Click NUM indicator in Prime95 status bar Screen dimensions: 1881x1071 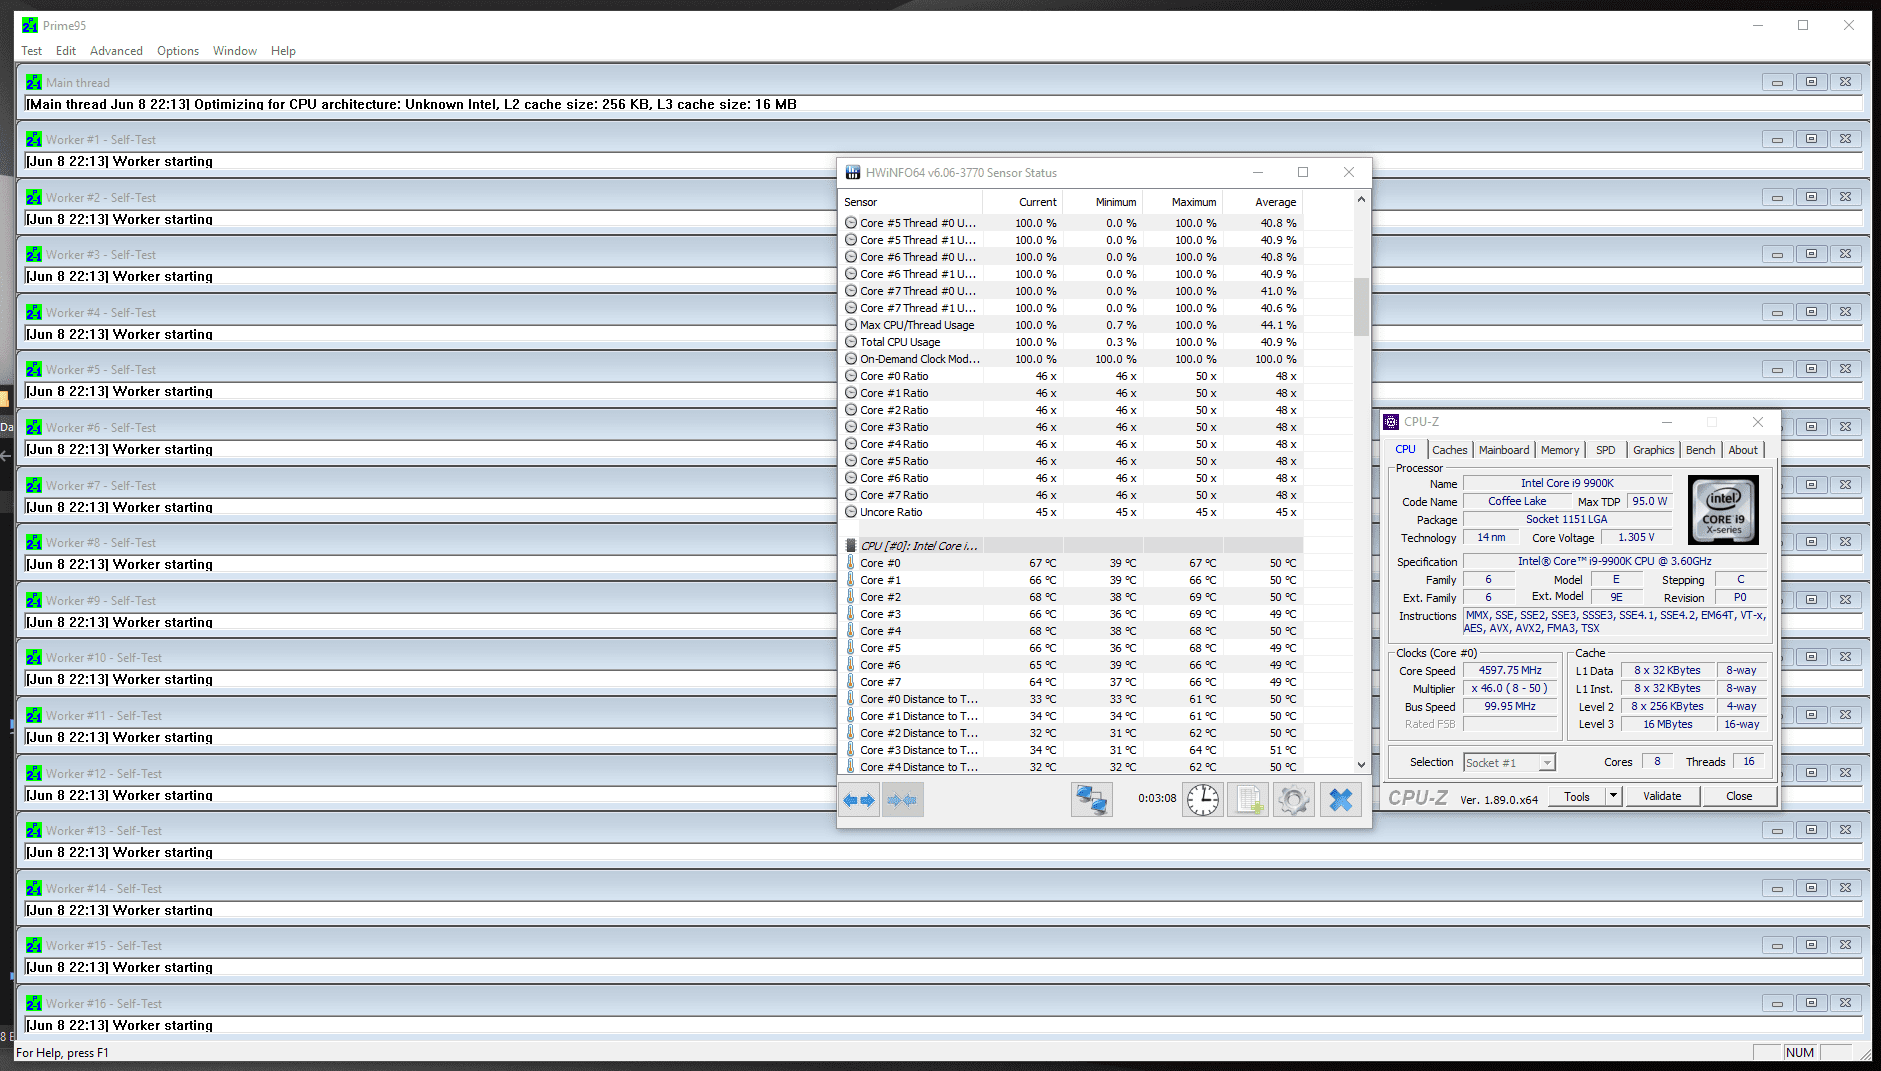[1800, 1053]
